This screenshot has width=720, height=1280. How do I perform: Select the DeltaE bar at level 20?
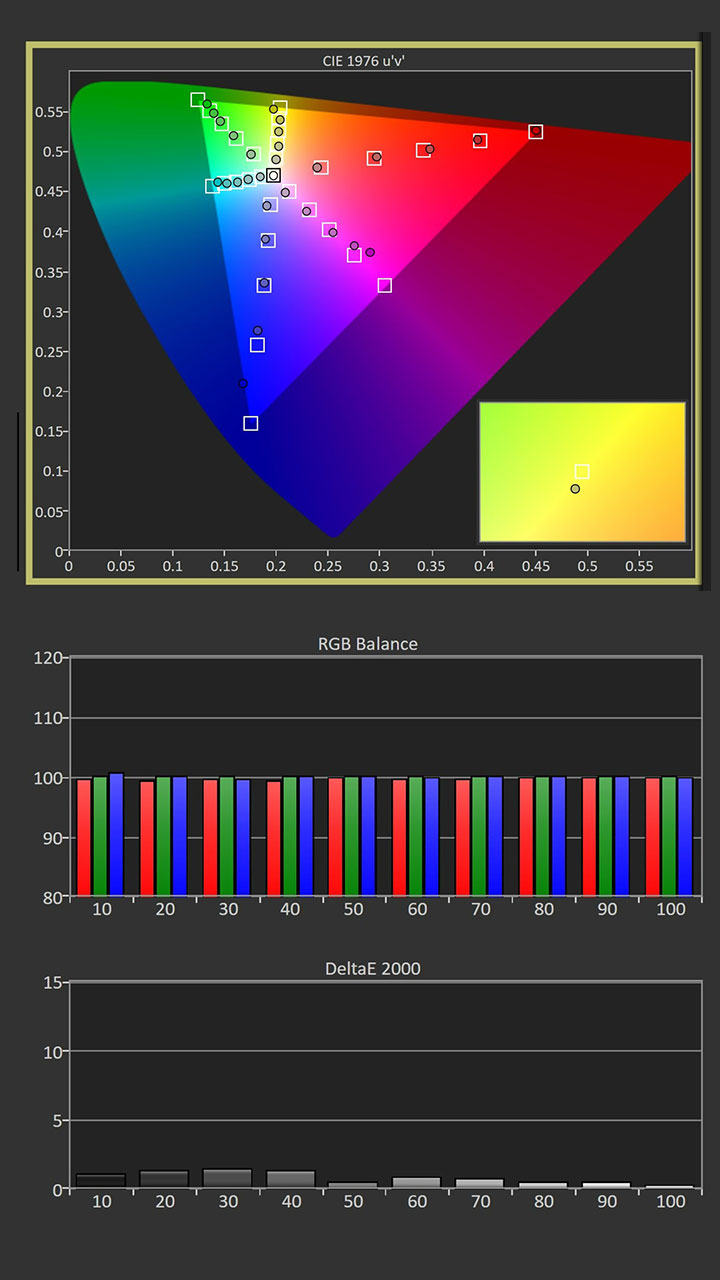pyautogui.click(x=164, y=1179)
